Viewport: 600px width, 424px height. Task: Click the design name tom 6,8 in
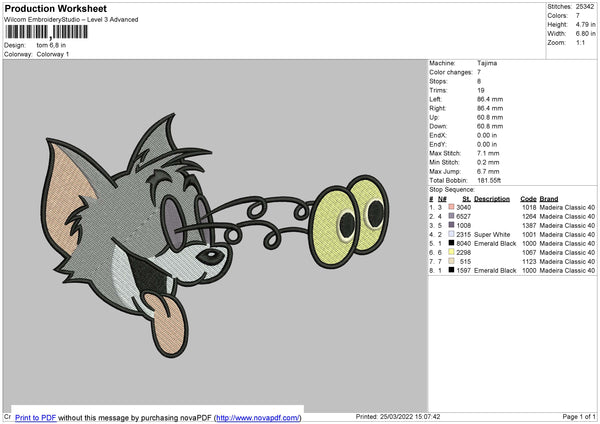coord(51,45)
